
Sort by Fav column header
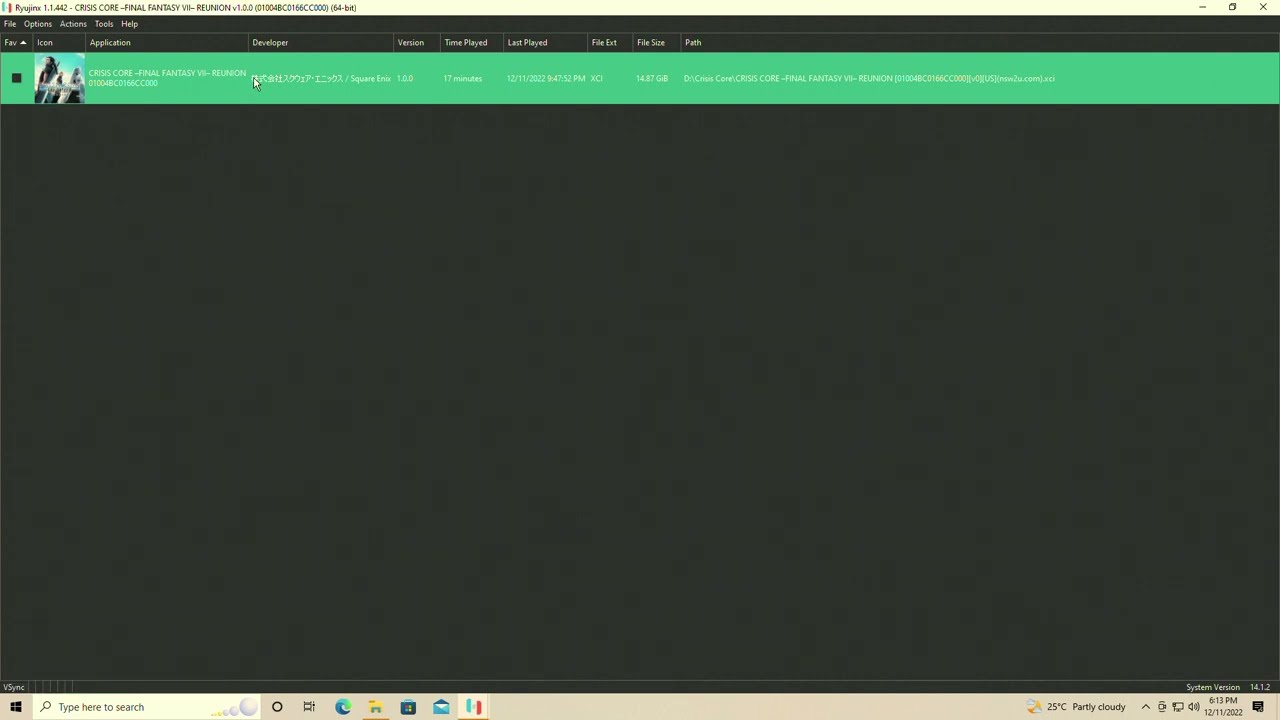pos(16,43)
